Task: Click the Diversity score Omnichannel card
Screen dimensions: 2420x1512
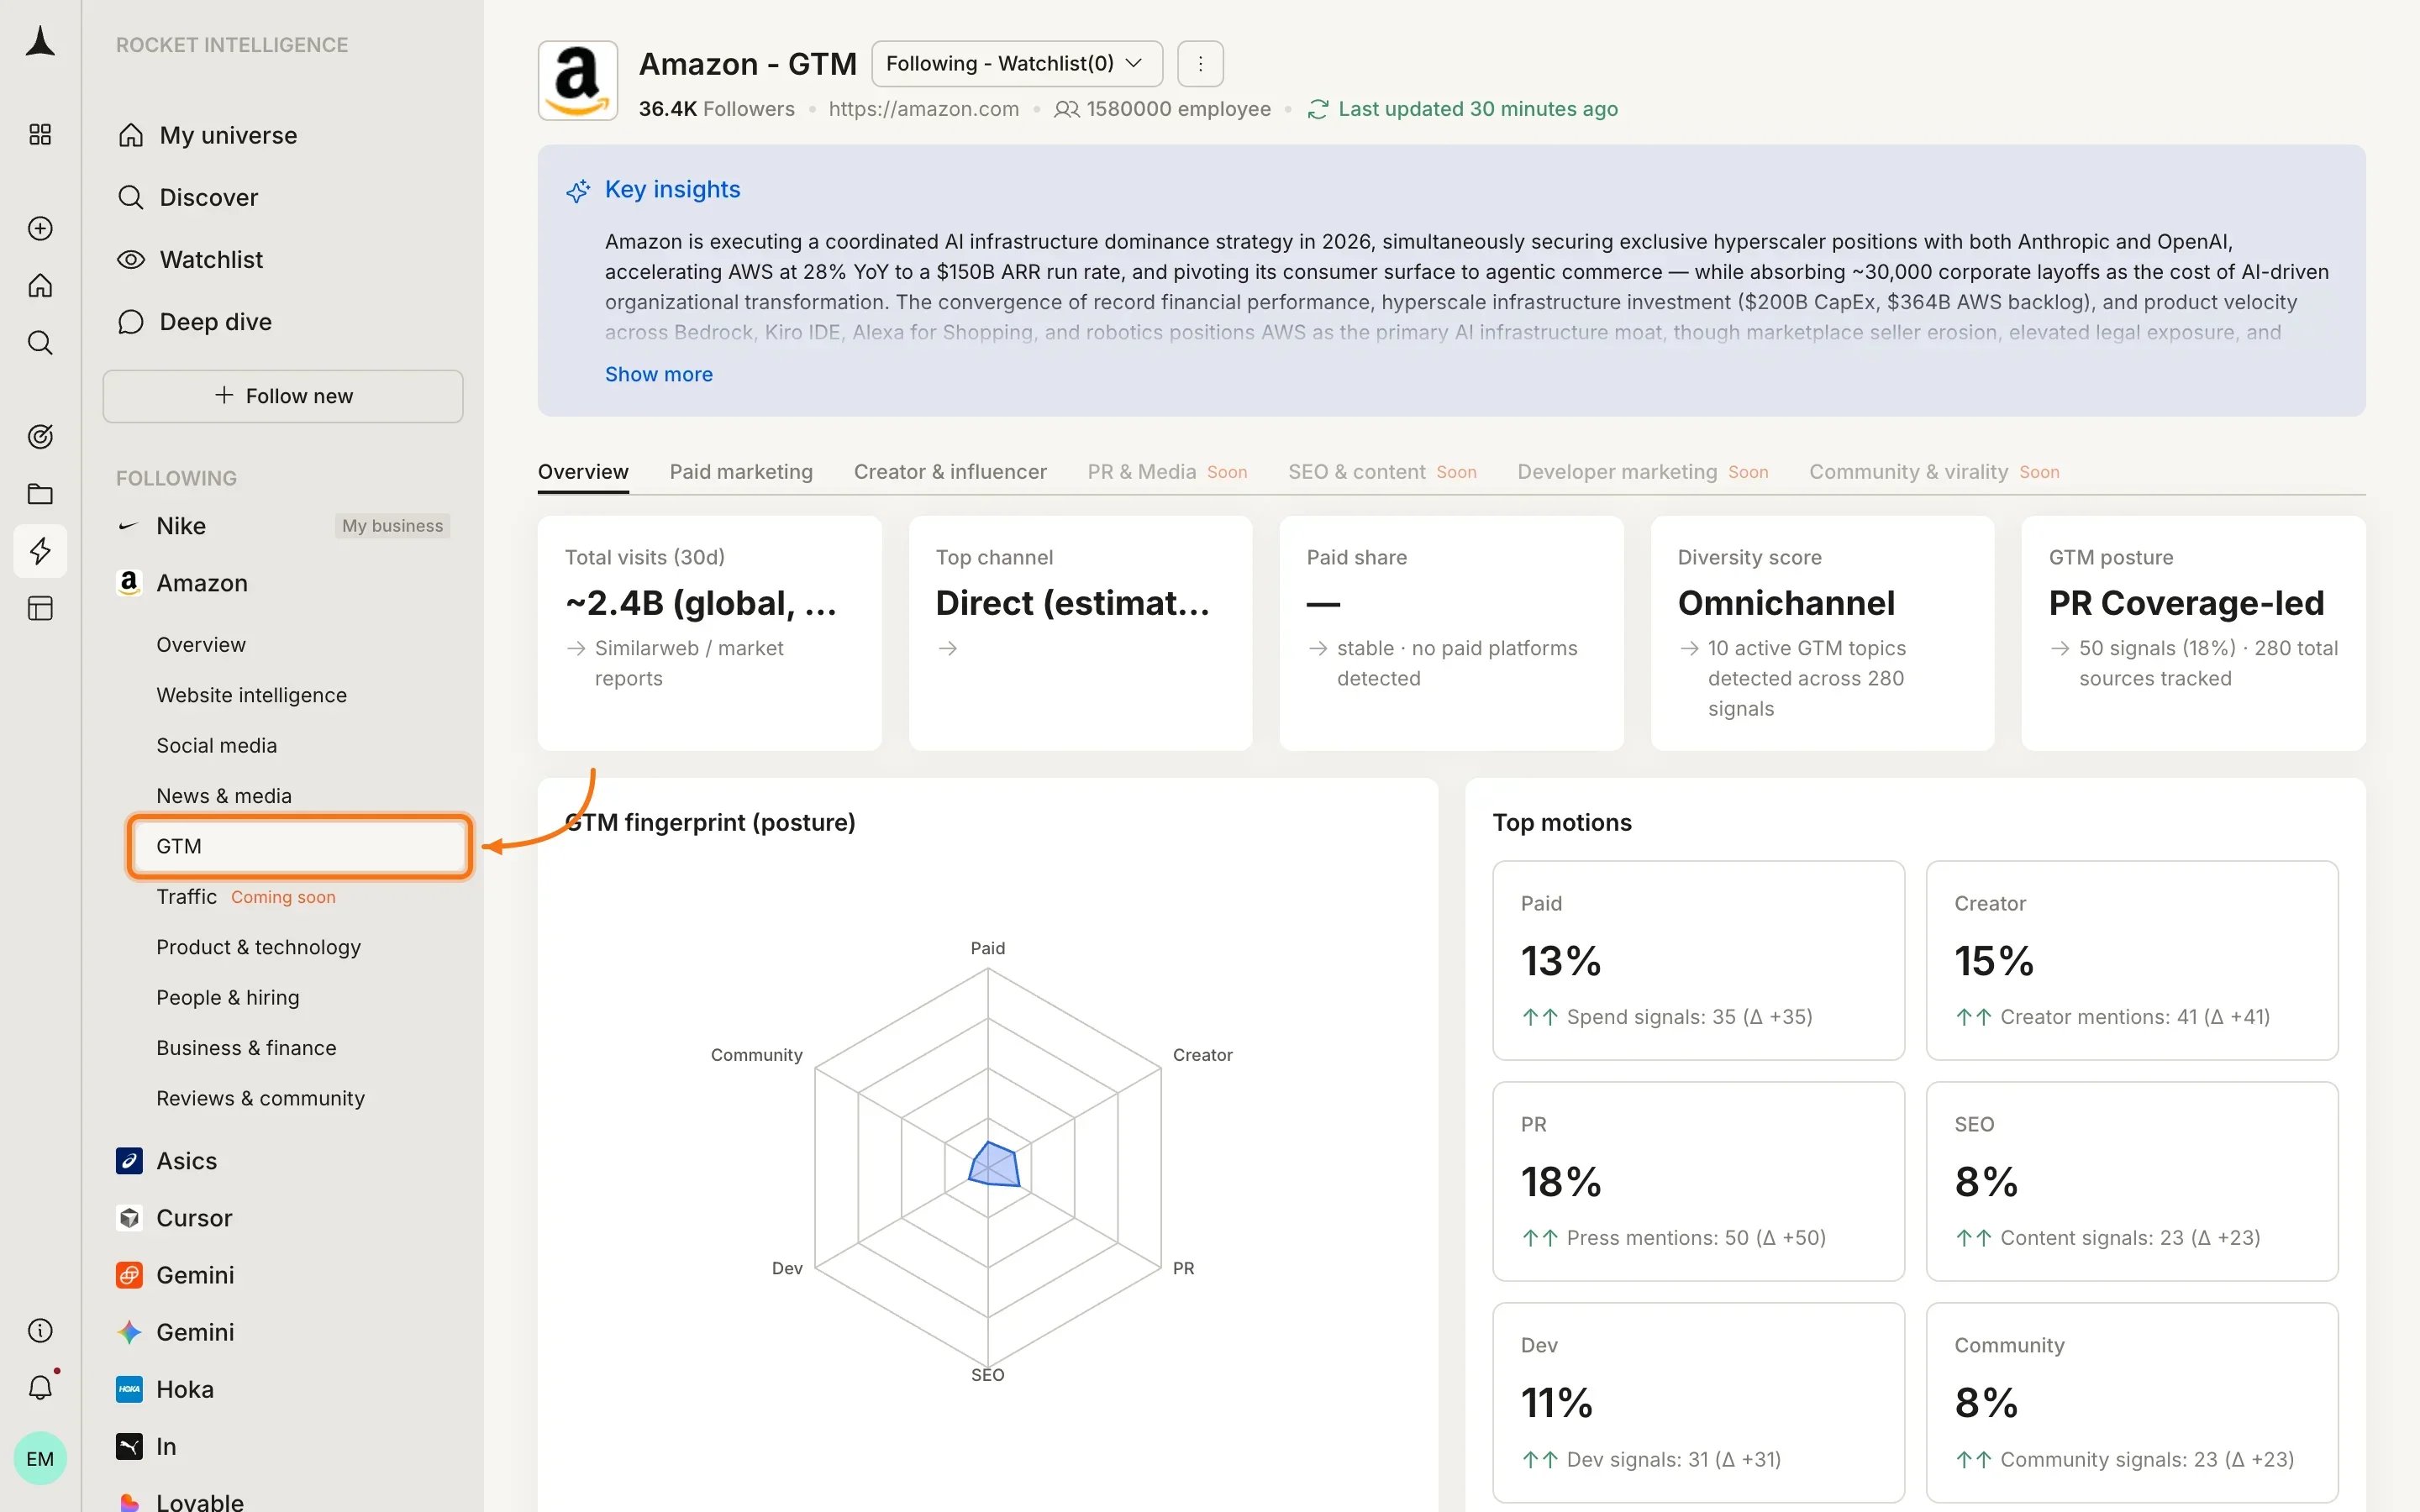Action: point(1822,633)
